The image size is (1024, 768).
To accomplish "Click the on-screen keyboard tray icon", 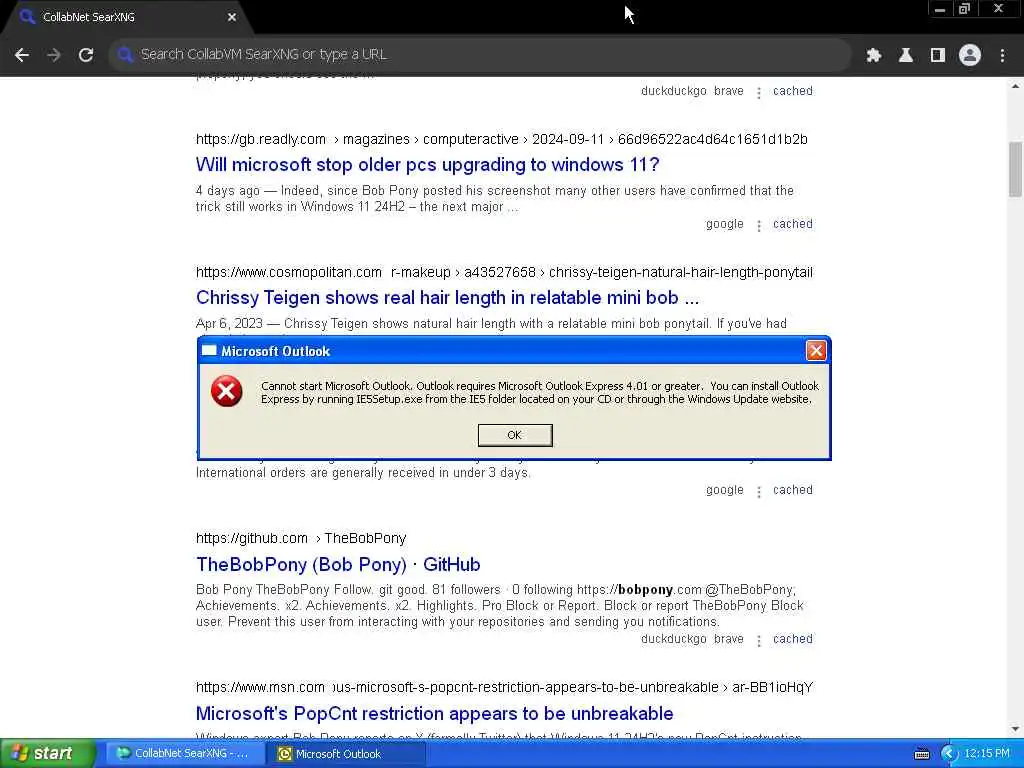I will coord(921,754).
